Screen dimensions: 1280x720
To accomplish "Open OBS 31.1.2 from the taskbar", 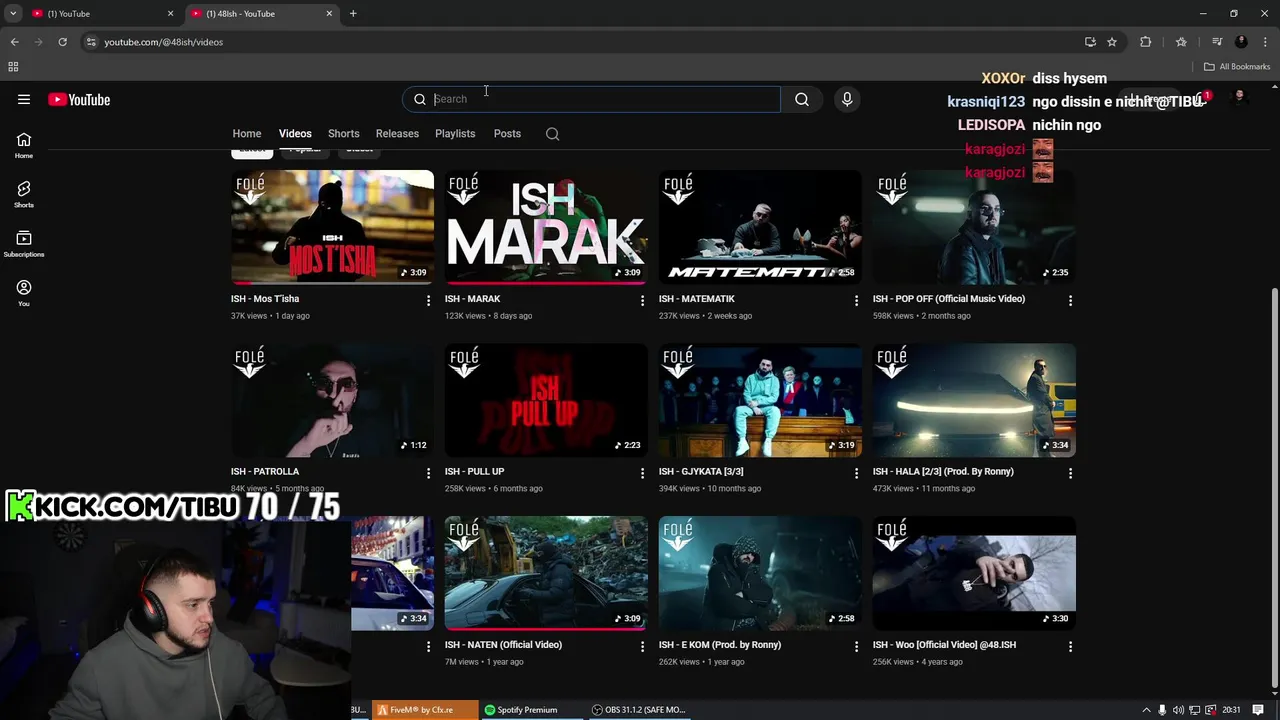I will pos(638,710).
